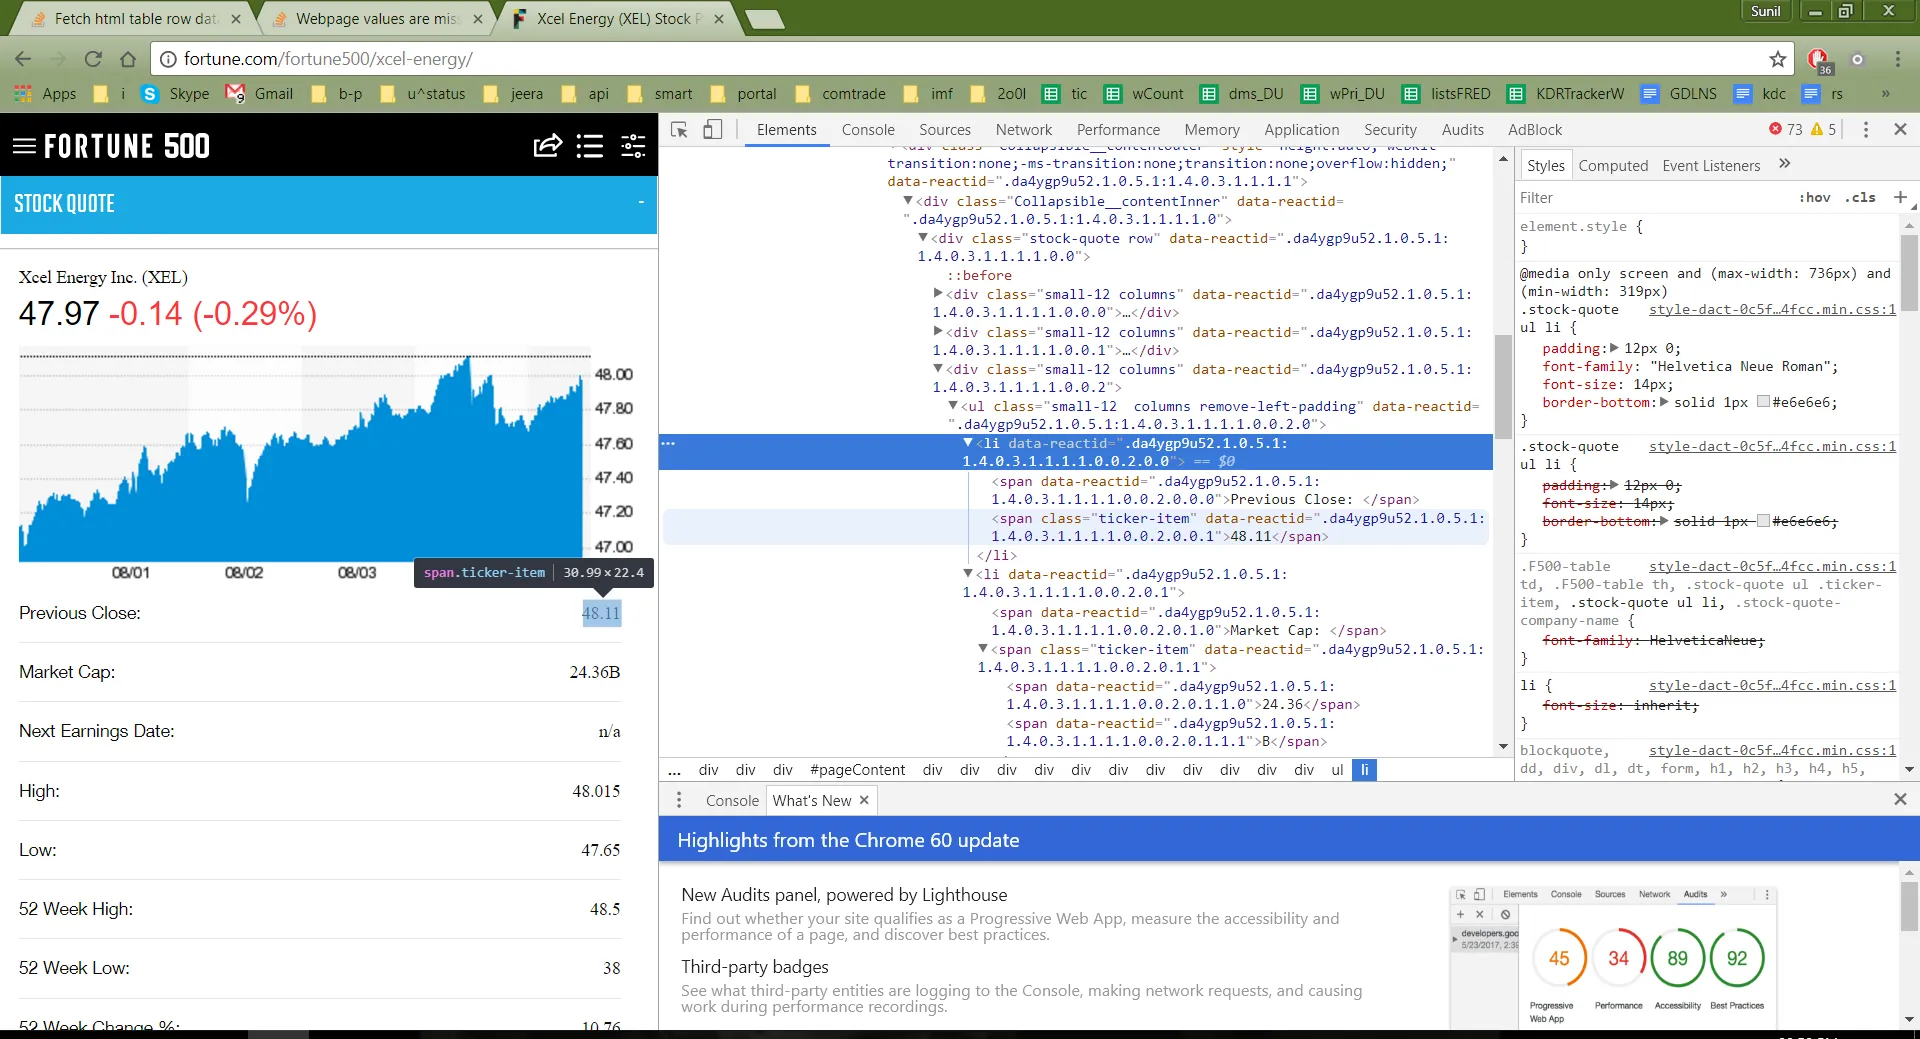
Task: Switch to the Event Listeners tab
Action: 1711,166
